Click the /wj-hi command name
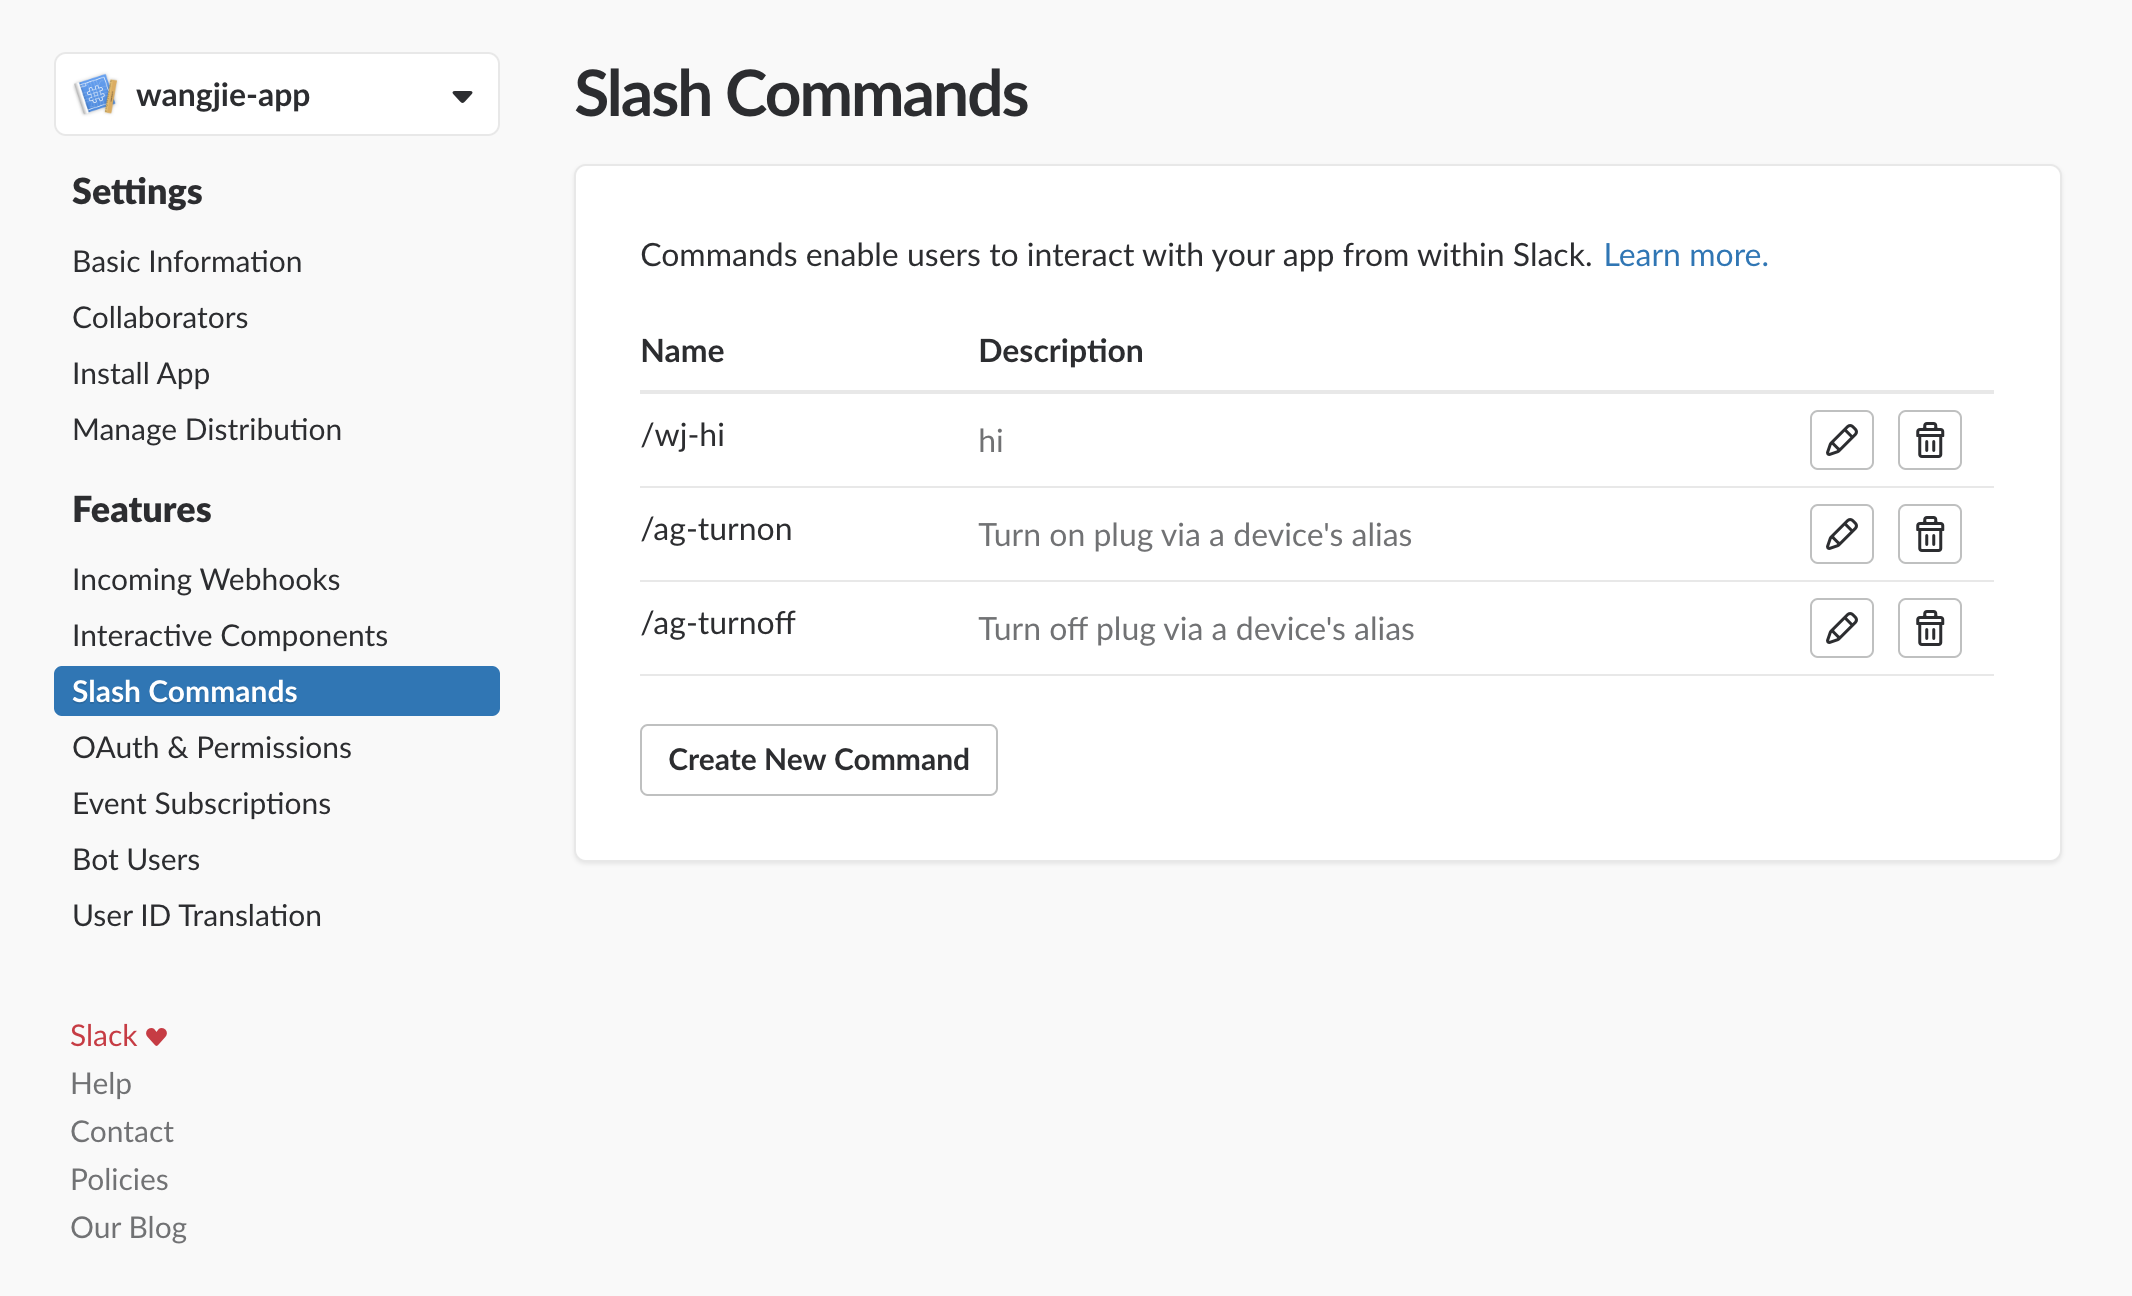 click(683, 436)
